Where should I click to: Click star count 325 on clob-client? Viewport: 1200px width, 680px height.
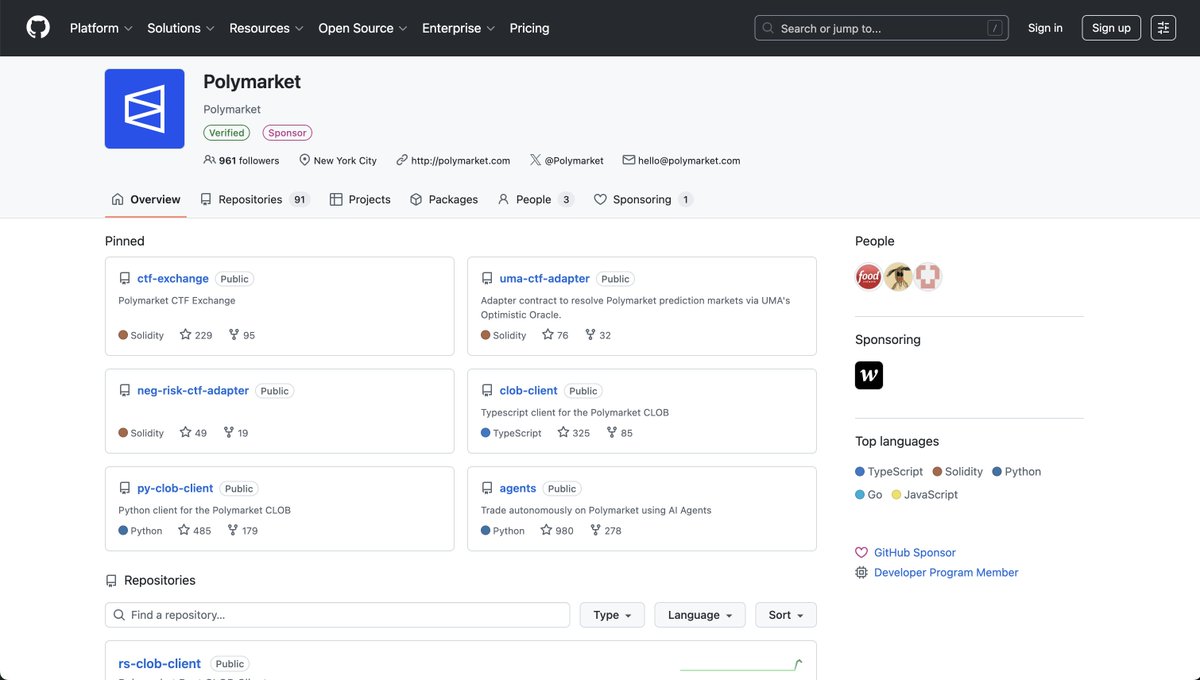click(574, 433)
